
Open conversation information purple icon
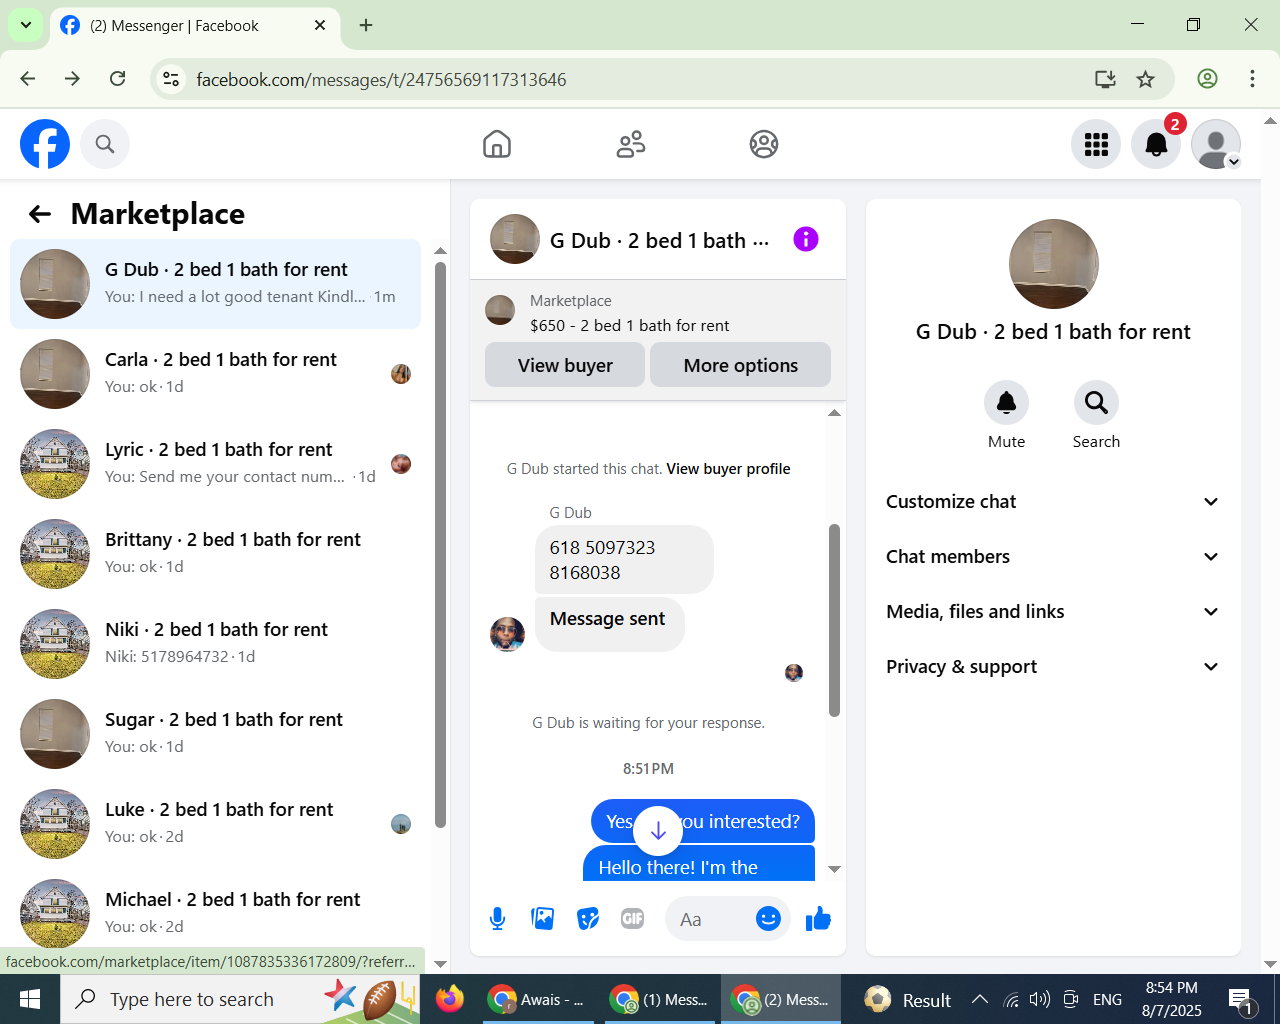point(806,239)
